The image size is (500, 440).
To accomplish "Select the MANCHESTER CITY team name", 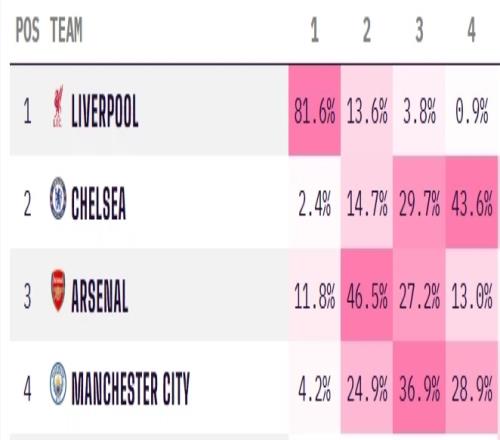I will tap(130, 388).
